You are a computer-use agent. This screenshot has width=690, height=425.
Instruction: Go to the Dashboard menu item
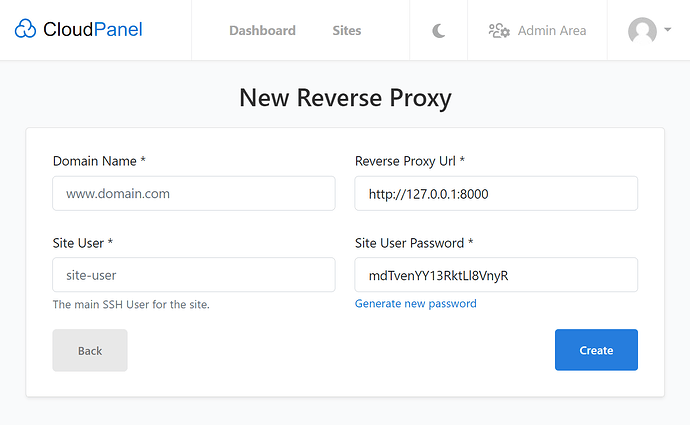[x=262, y=30]
